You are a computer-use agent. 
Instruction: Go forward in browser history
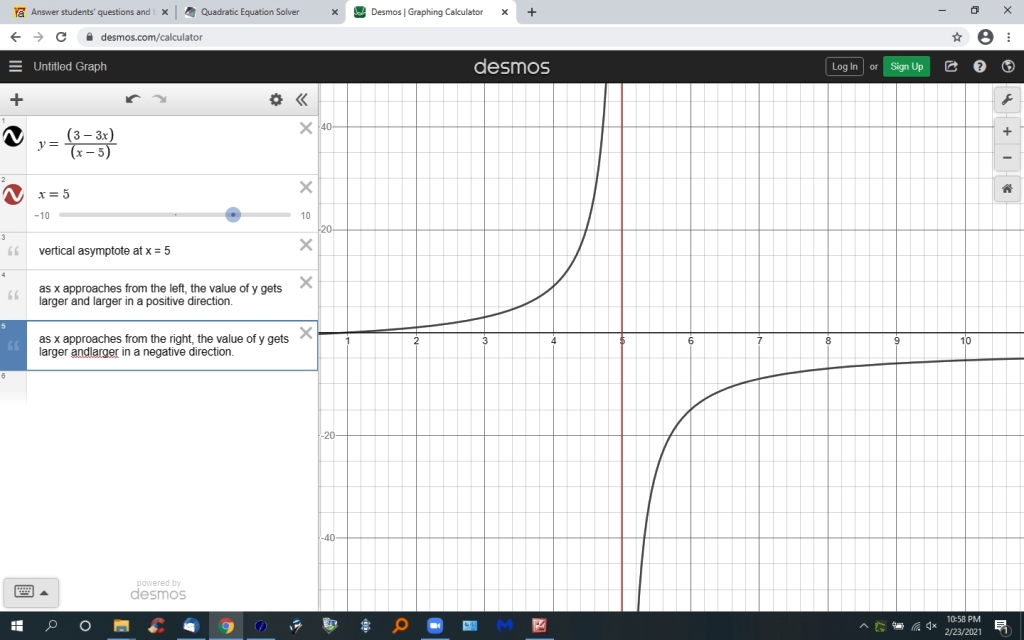(38, 37)
